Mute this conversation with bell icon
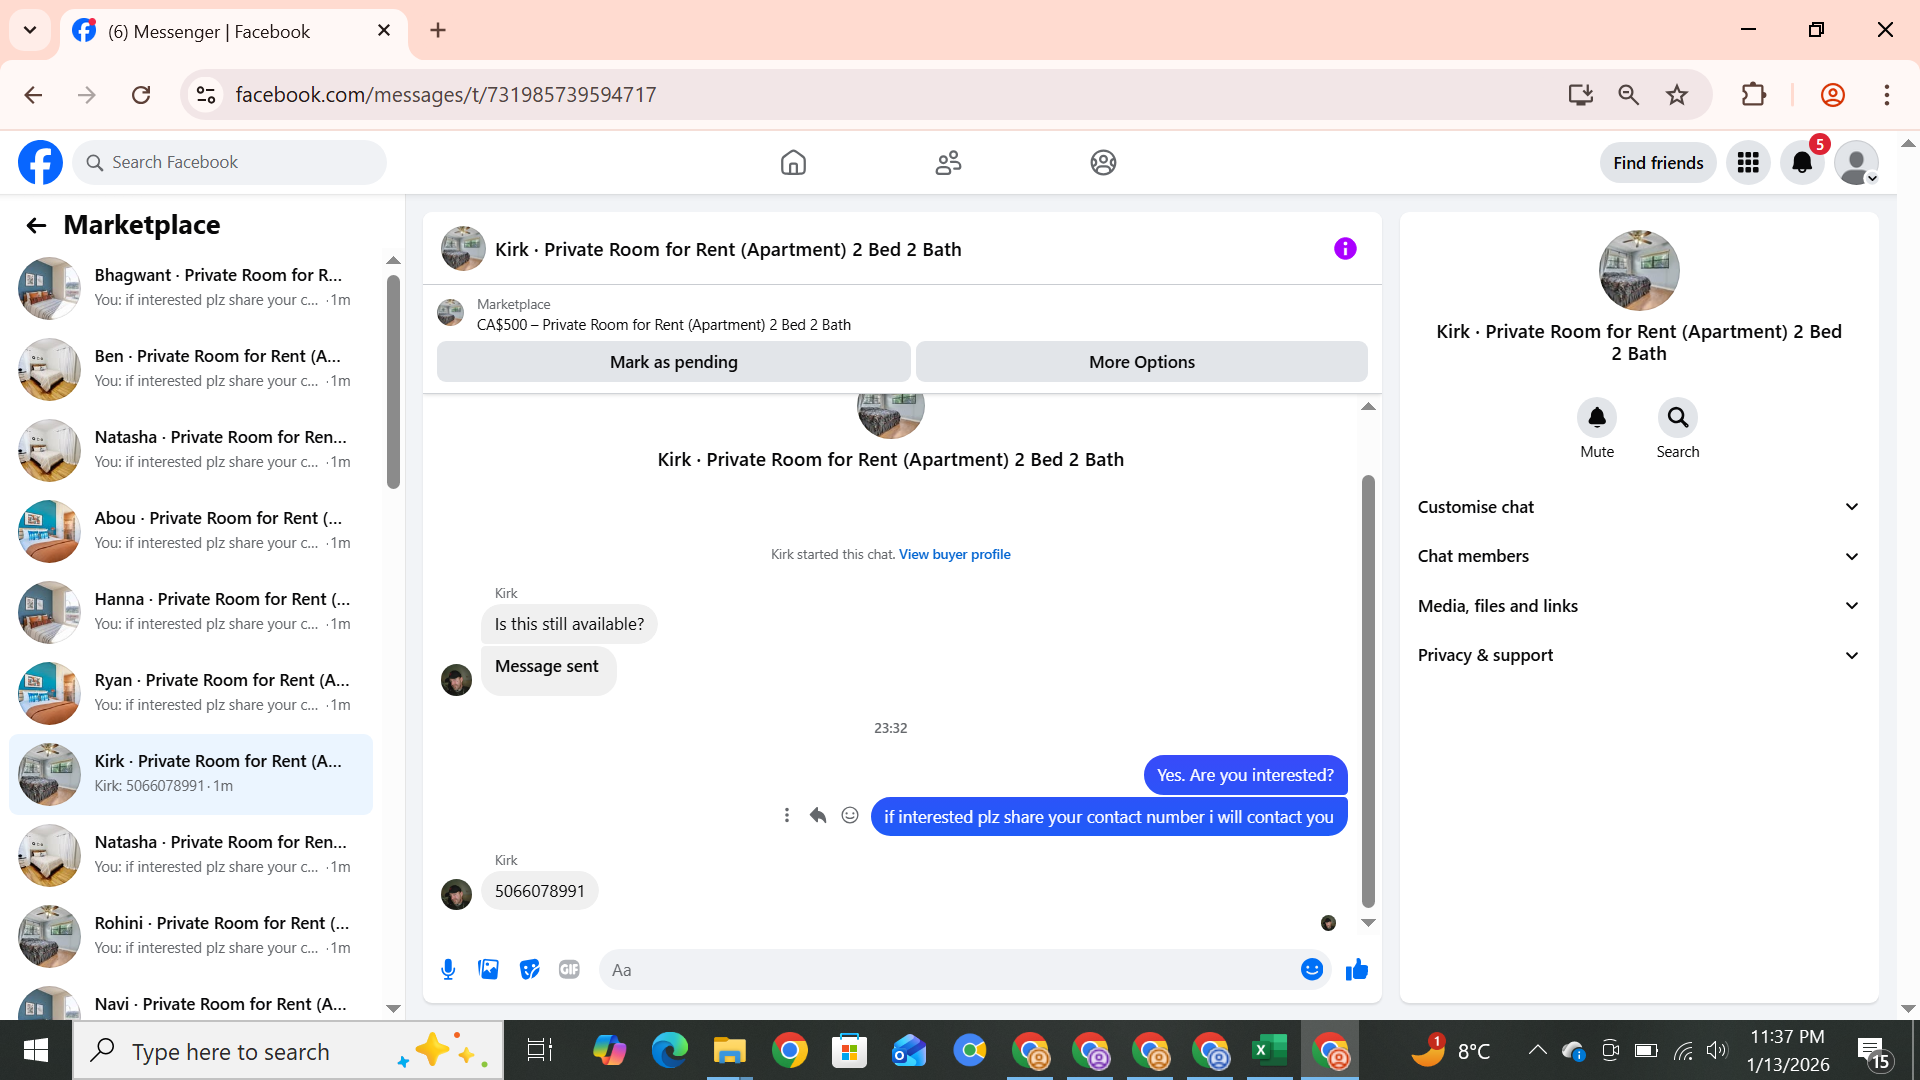This screenshot has height=1080, width=1920. click(x=1597, y=418)
